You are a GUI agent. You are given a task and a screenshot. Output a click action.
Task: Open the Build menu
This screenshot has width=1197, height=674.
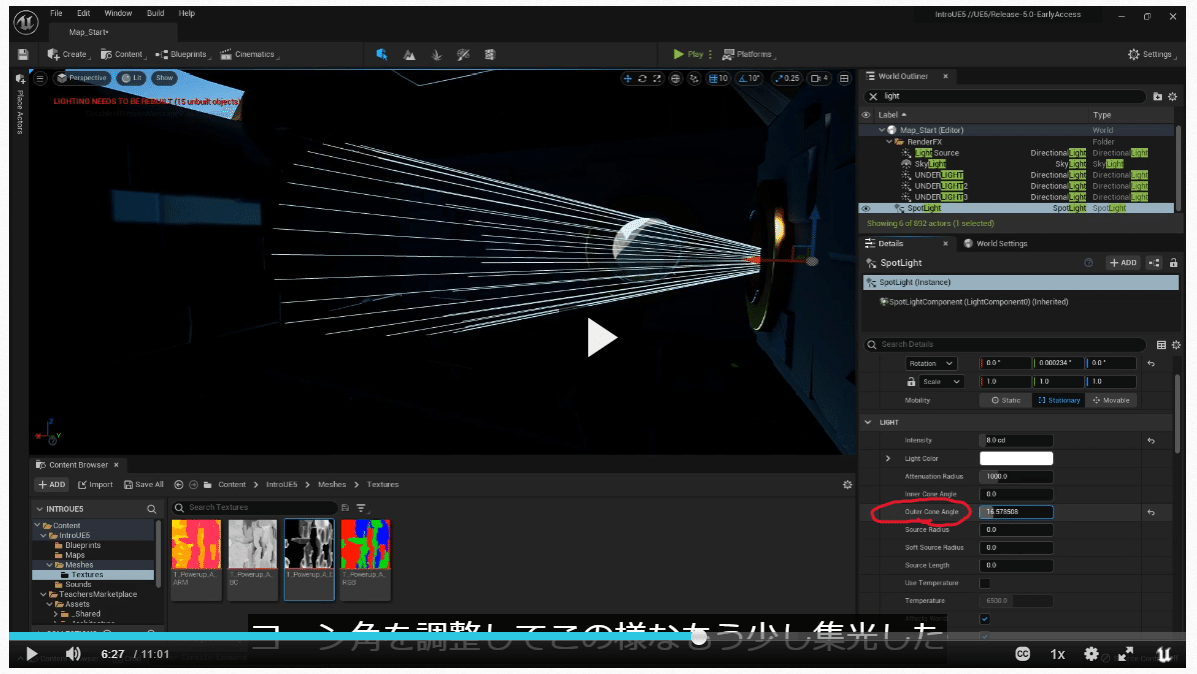pos(155,13)
